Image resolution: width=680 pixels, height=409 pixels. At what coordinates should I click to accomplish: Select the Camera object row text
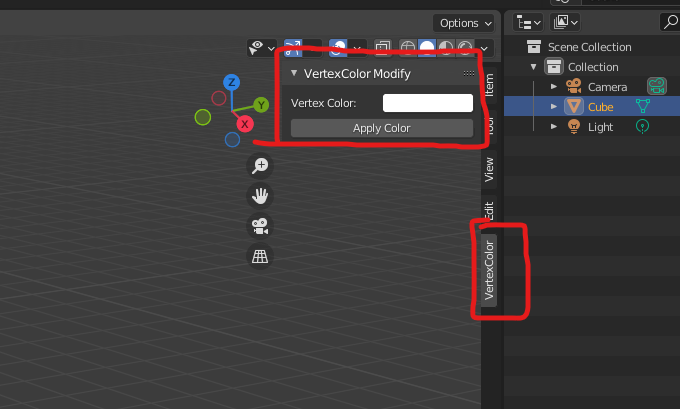click(607, 87)
